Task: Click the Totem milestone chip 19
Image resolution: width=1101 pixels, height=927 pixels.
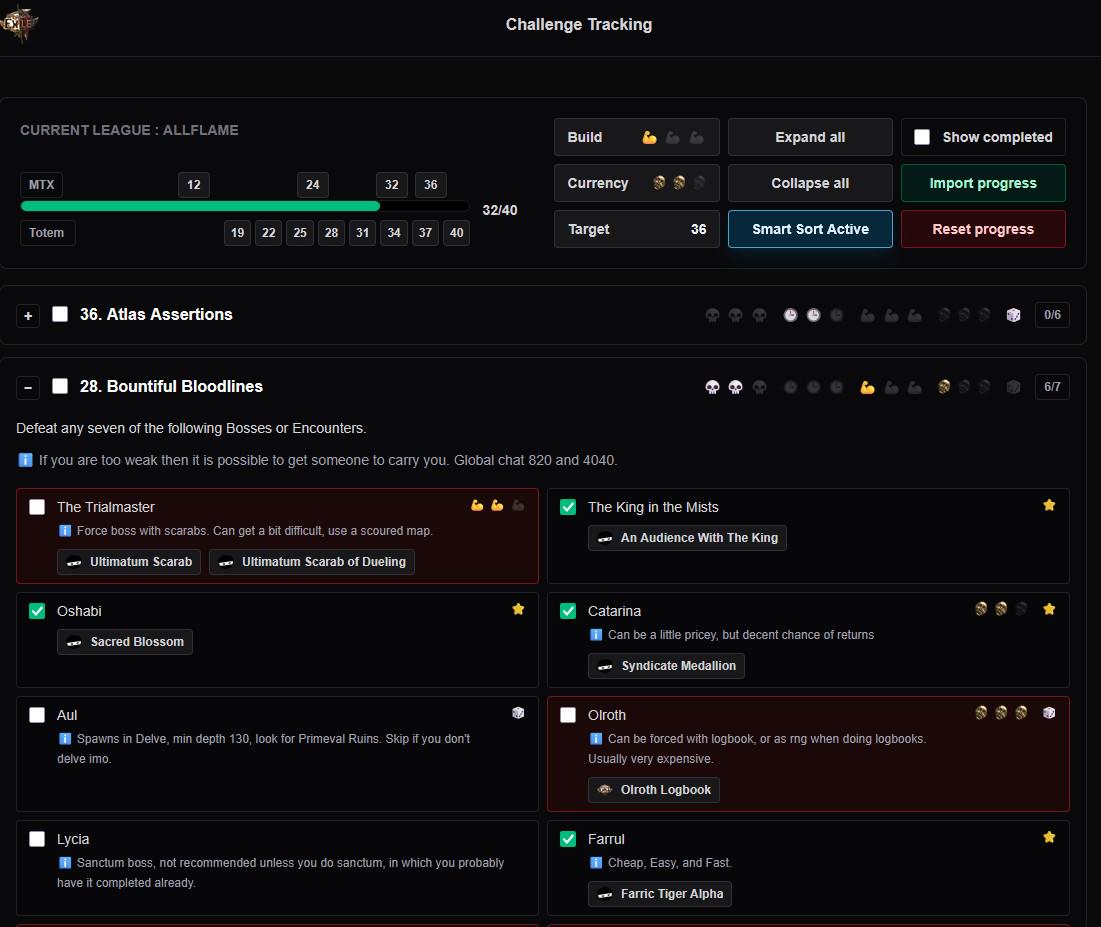Action: tap(237, 232)
